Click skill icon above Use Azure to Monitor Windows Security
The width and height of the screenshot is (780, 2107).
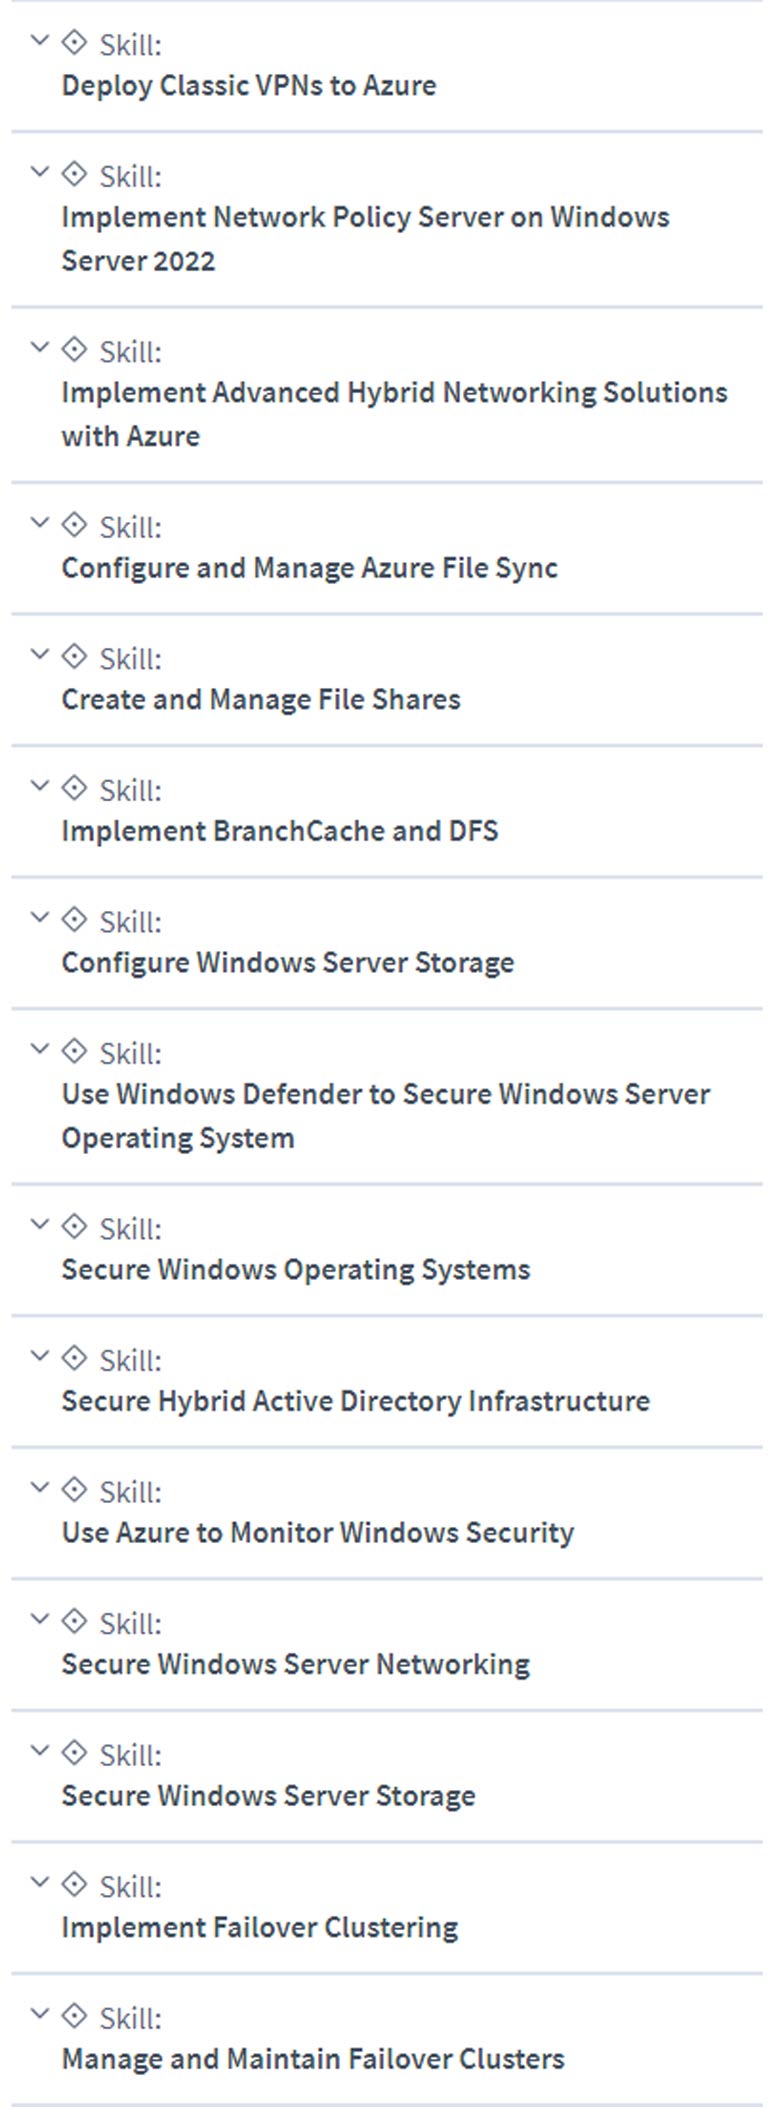tap(74, 1489)
